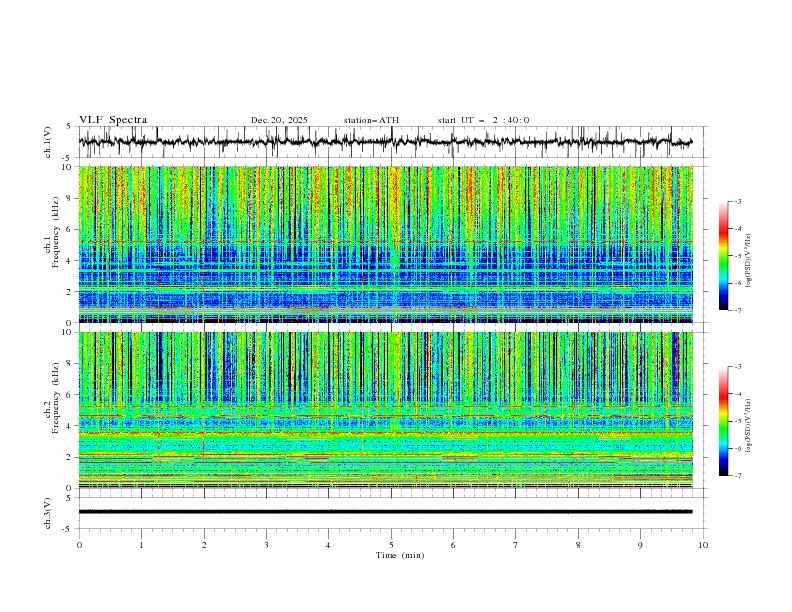This screenshot has width=792, height=612.
Task: Click the ch.1(V) waveform trace panel
Action: tap(390, 143)
